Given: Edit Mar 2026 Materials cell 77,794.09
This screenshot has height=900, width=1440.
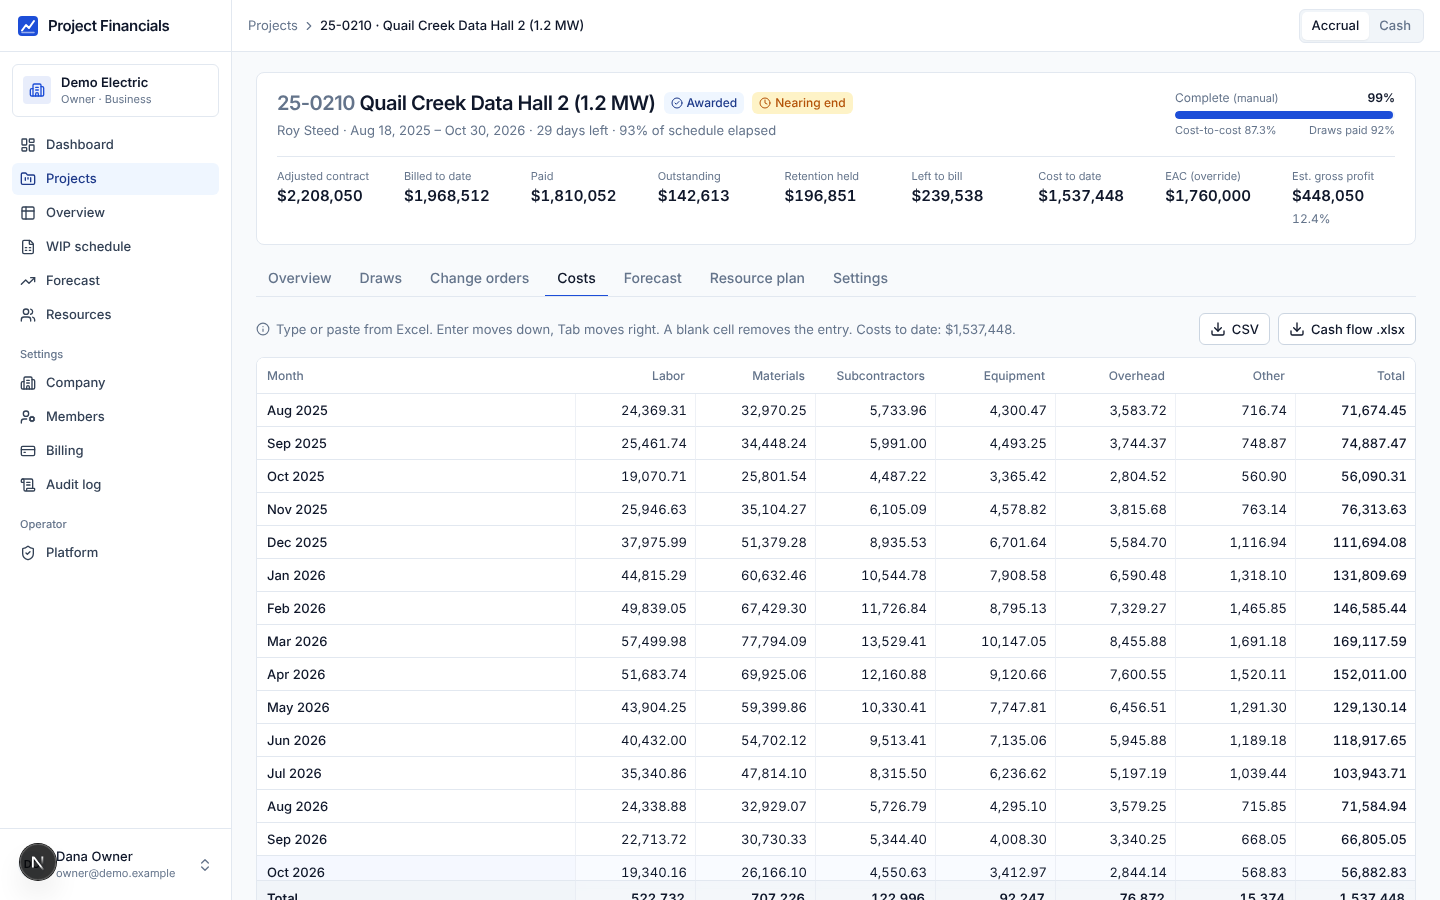Looking at the screenshot, I should click(x=755, y=641).
